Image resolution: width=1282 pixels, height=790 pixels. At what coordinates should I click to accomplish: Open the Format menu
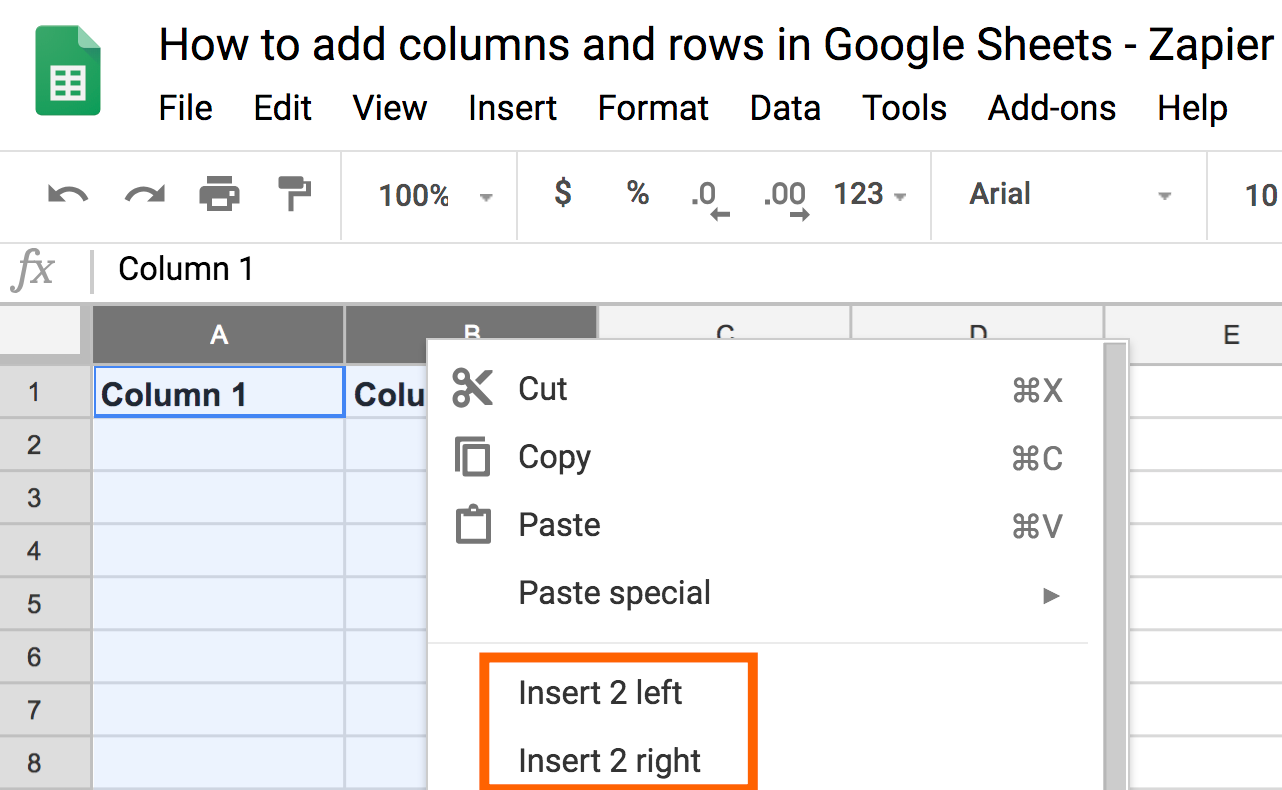(x=653, y=108)
